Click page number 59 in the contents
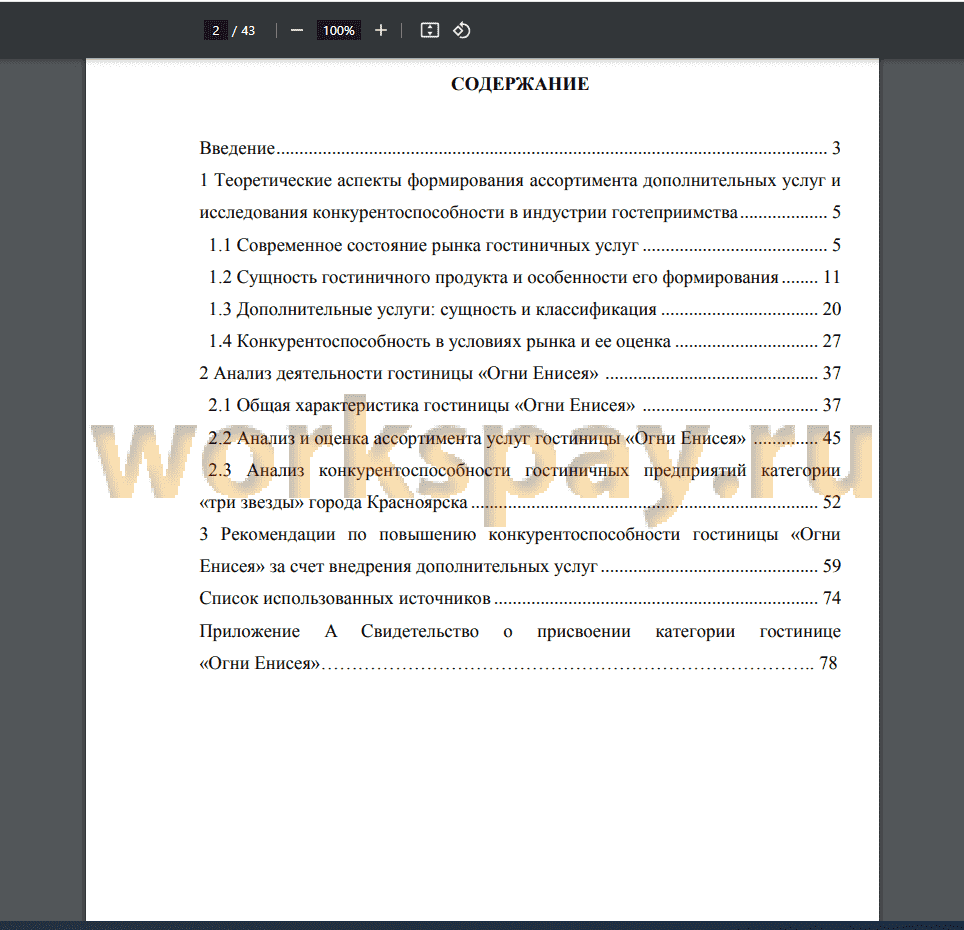 (832, 566)
